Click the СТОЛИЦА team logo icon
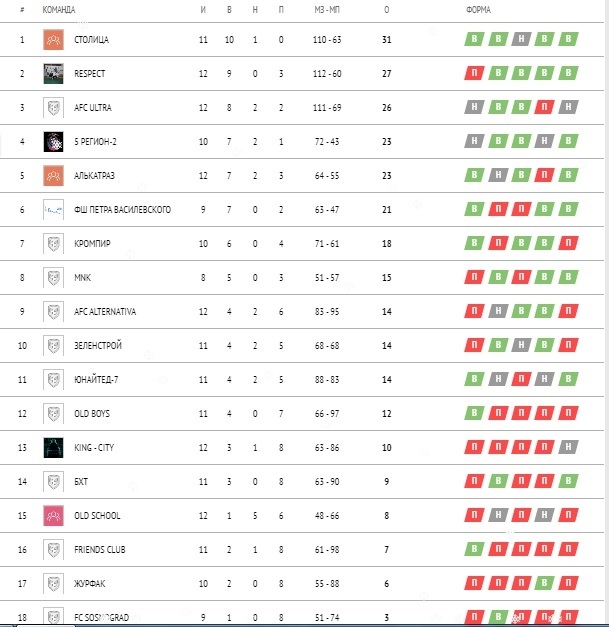Image resolution: width=609 pixels, height=627 pixels. pyautogui.click(x=53, y=40)
